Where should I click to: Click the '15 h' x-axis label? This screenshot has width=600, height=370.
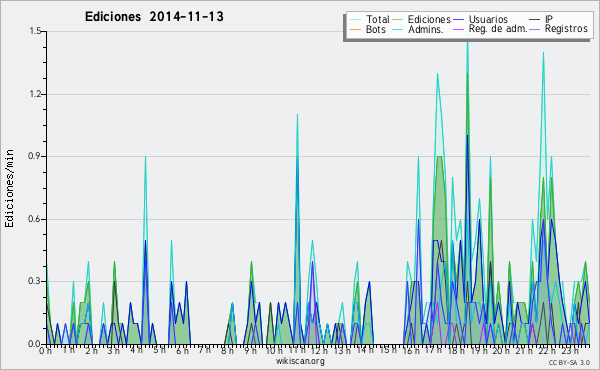click(x=388, y=349)
